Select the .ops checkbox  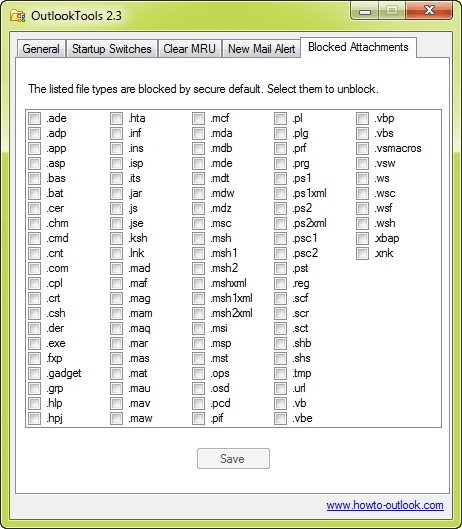[x=198, y=373]
